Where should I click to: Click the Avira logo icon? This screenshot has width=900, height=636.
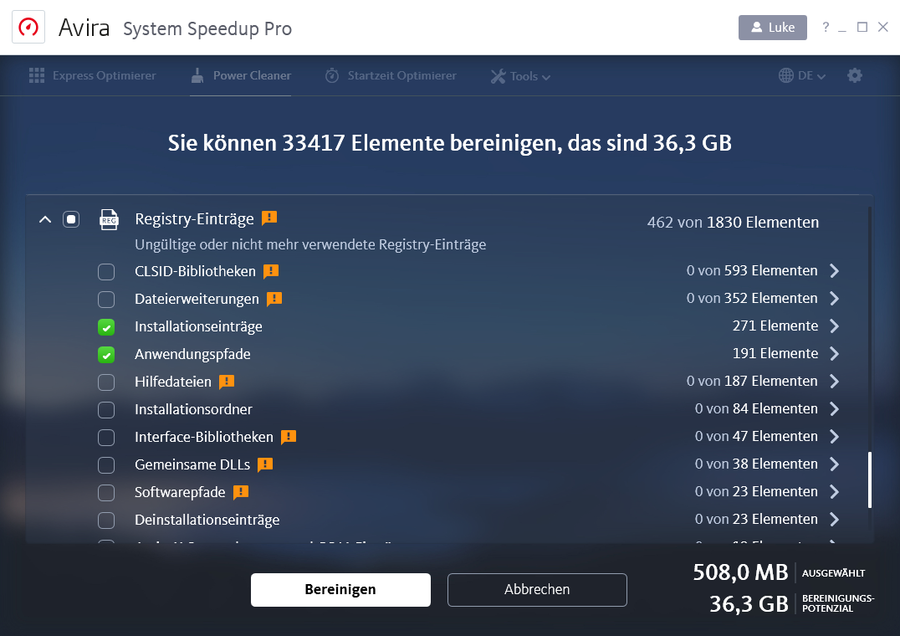(x=27, y=28)
